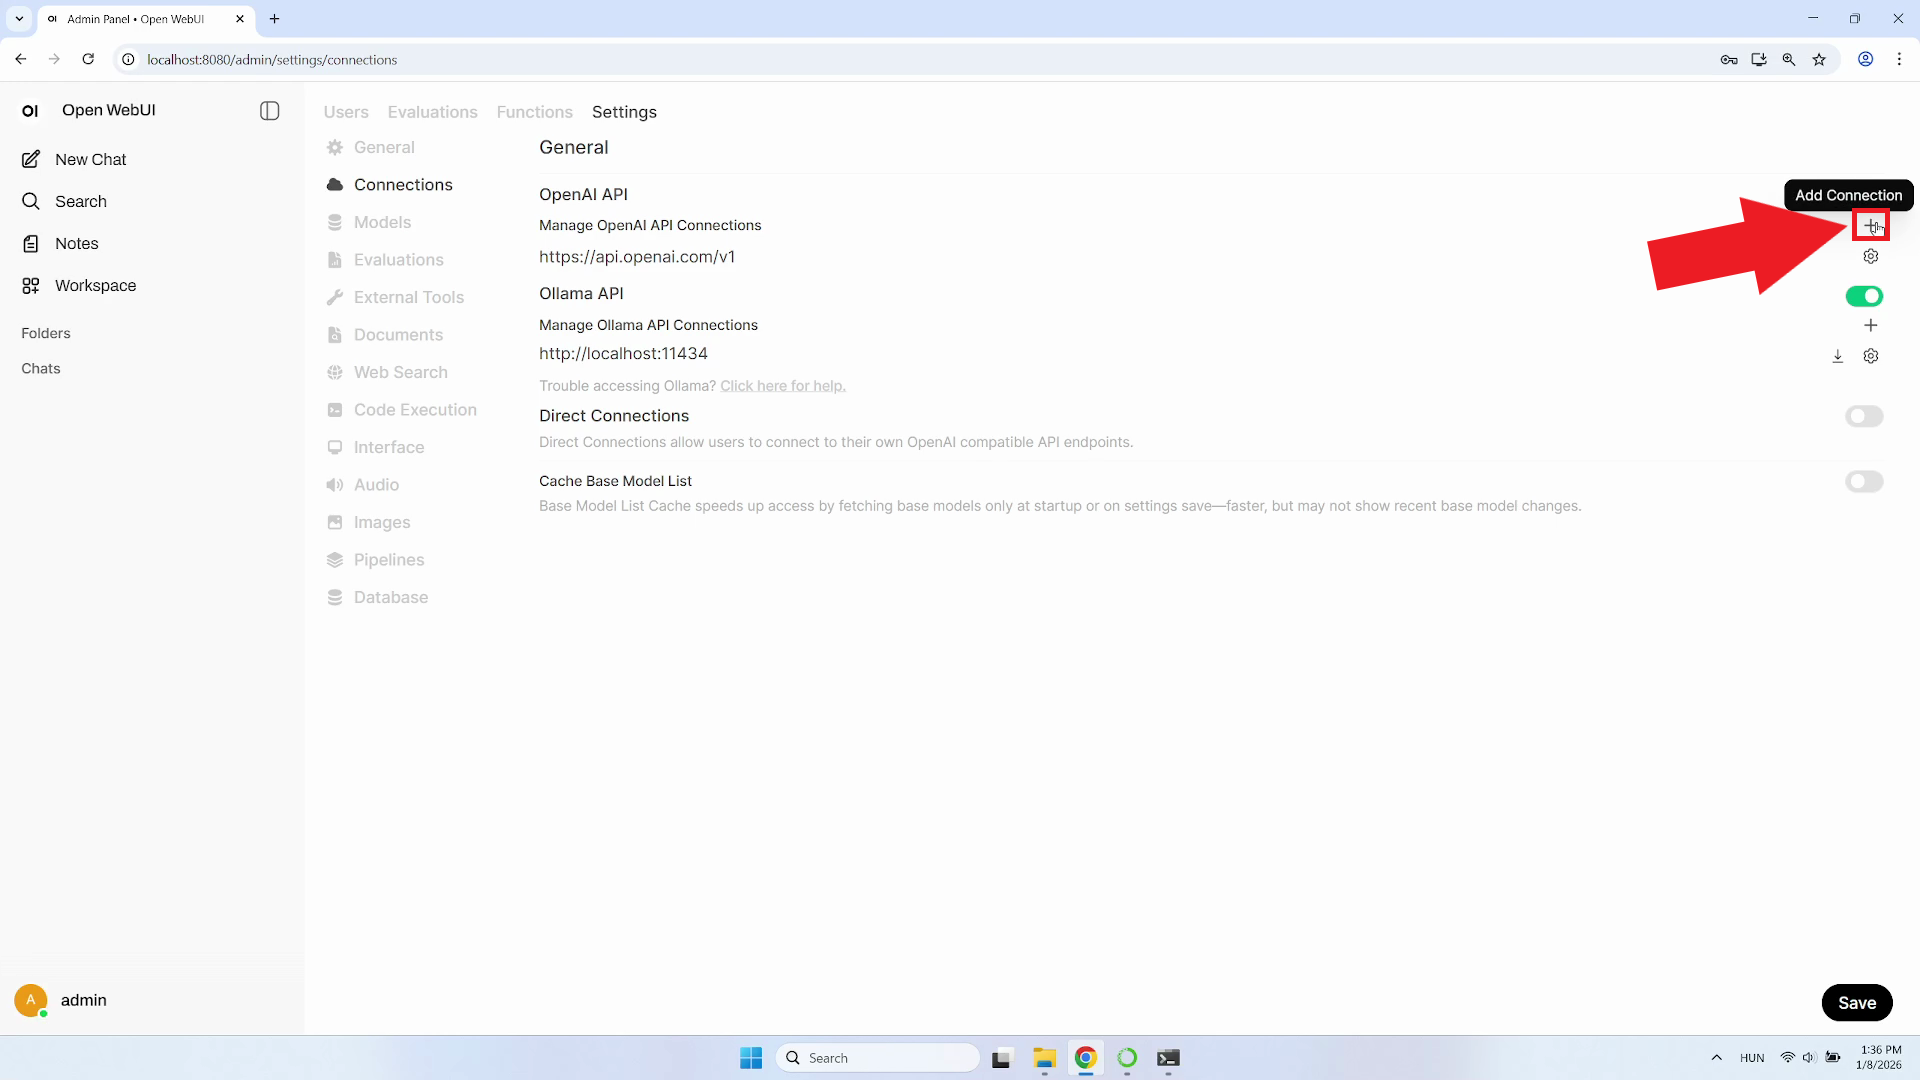The height and width of the screenshot is (1080, 1920).
Task: Open the Ollama localhost connection gear settings
Action: [1870, 357]
